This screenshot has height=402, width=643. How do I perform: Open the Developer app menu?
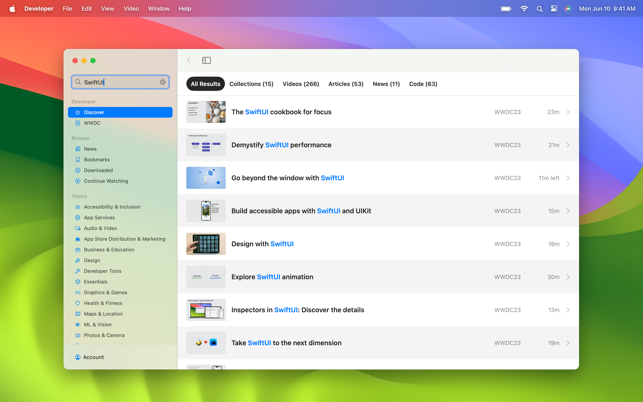[x=39, y=9]
